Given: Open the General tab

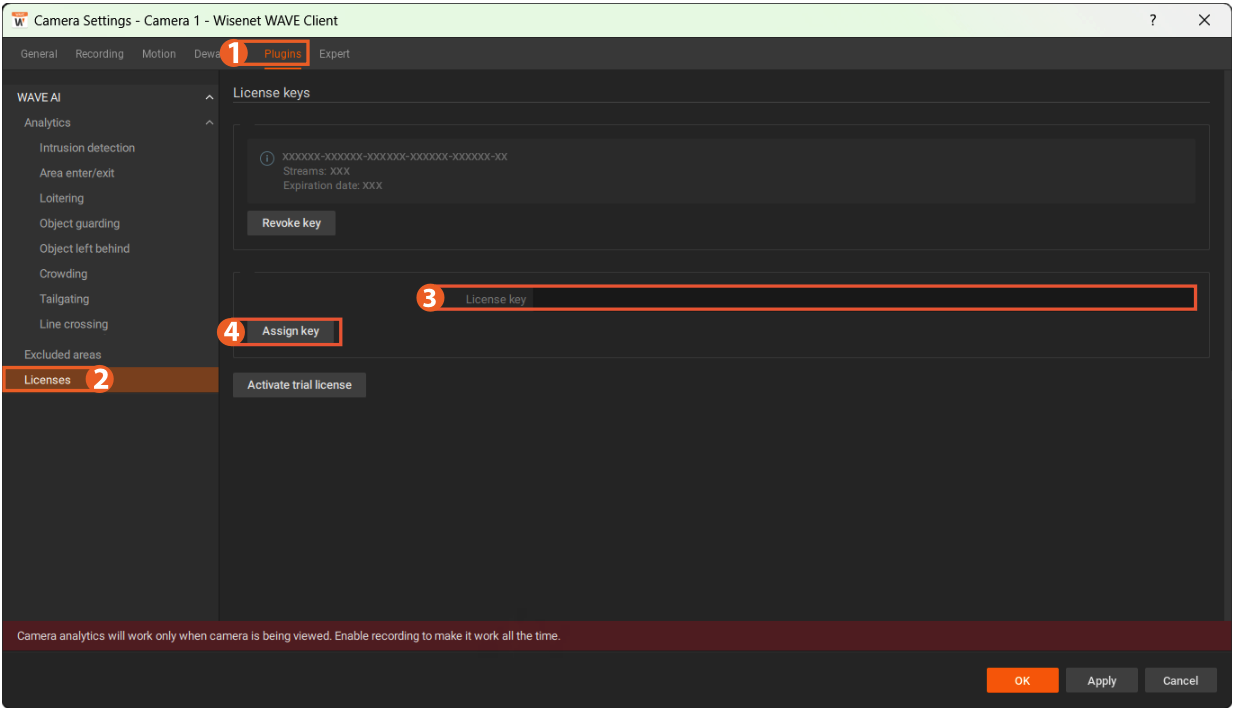Looking at the screenshot, I should click(x=39, y=54).
